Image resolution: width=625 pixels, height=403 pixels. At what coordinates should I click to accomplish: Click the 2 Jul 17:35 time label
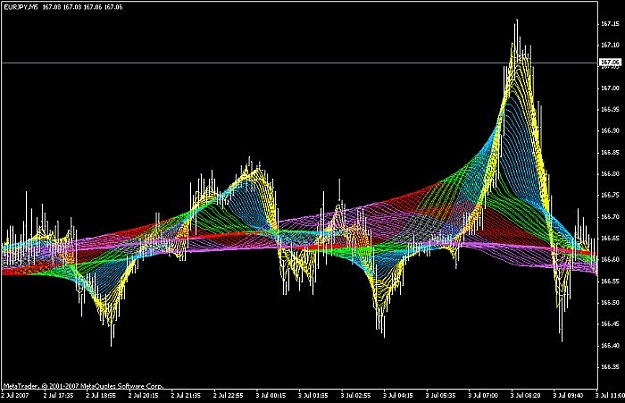click(58, 396)
